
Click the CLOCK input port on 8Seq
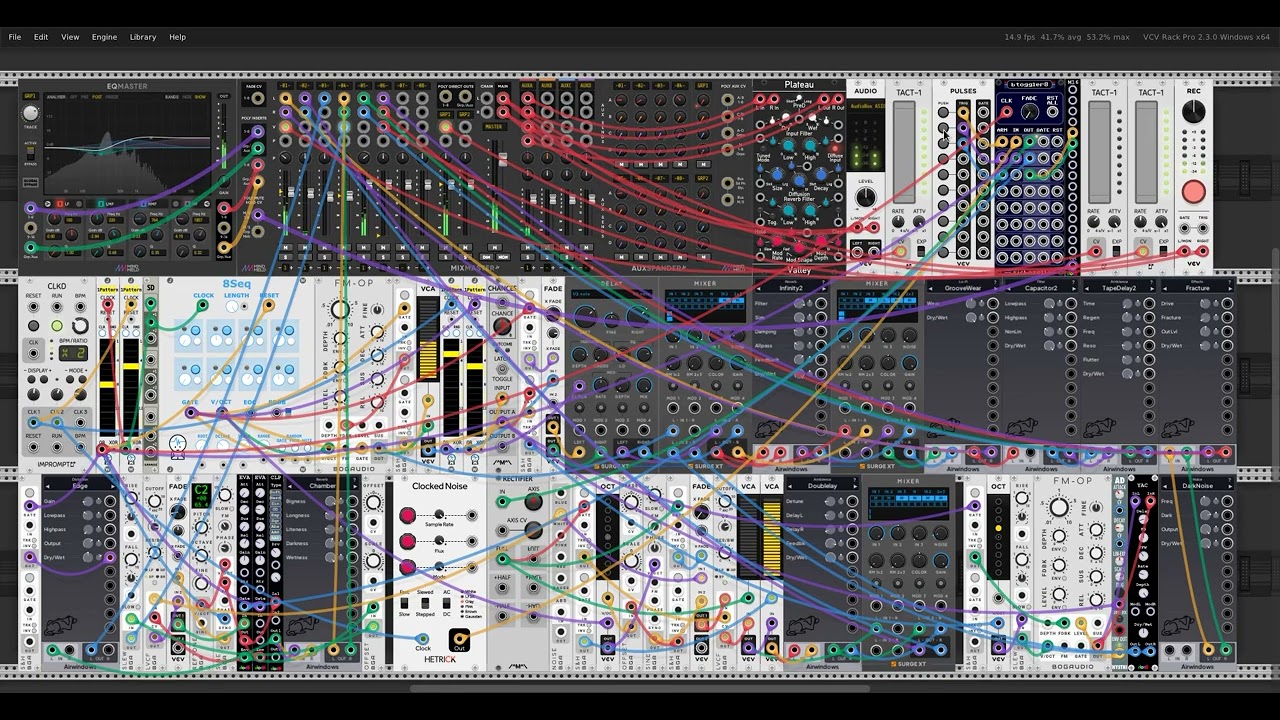pyautogui.click(x=202, y=305)
